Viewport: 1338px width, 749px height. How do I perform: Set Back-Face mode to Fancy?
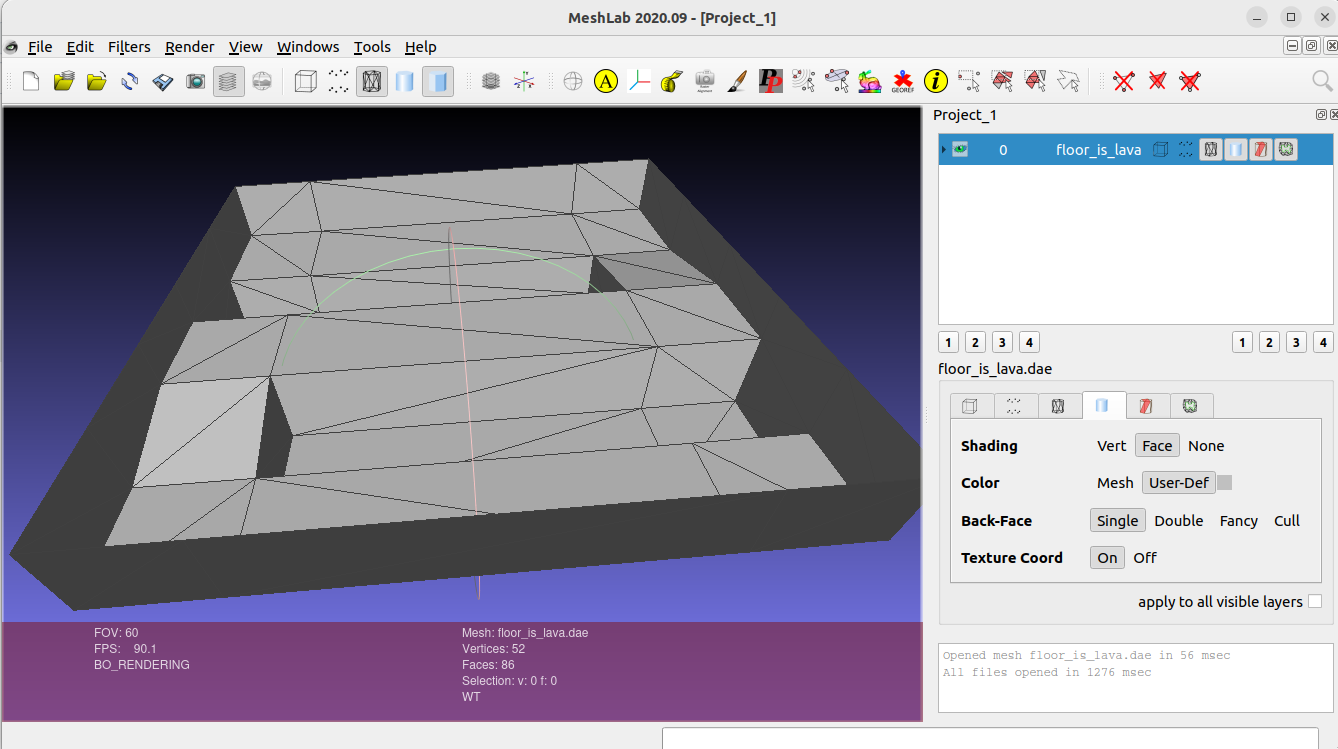click(x=1238, y=521)
